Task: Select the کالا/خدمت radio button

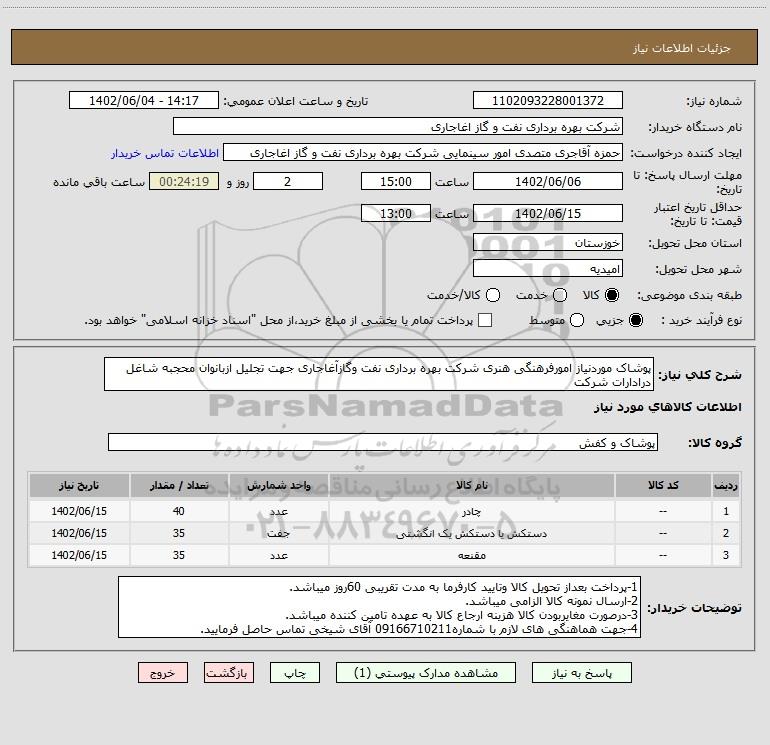Action: tap(493, 295)
